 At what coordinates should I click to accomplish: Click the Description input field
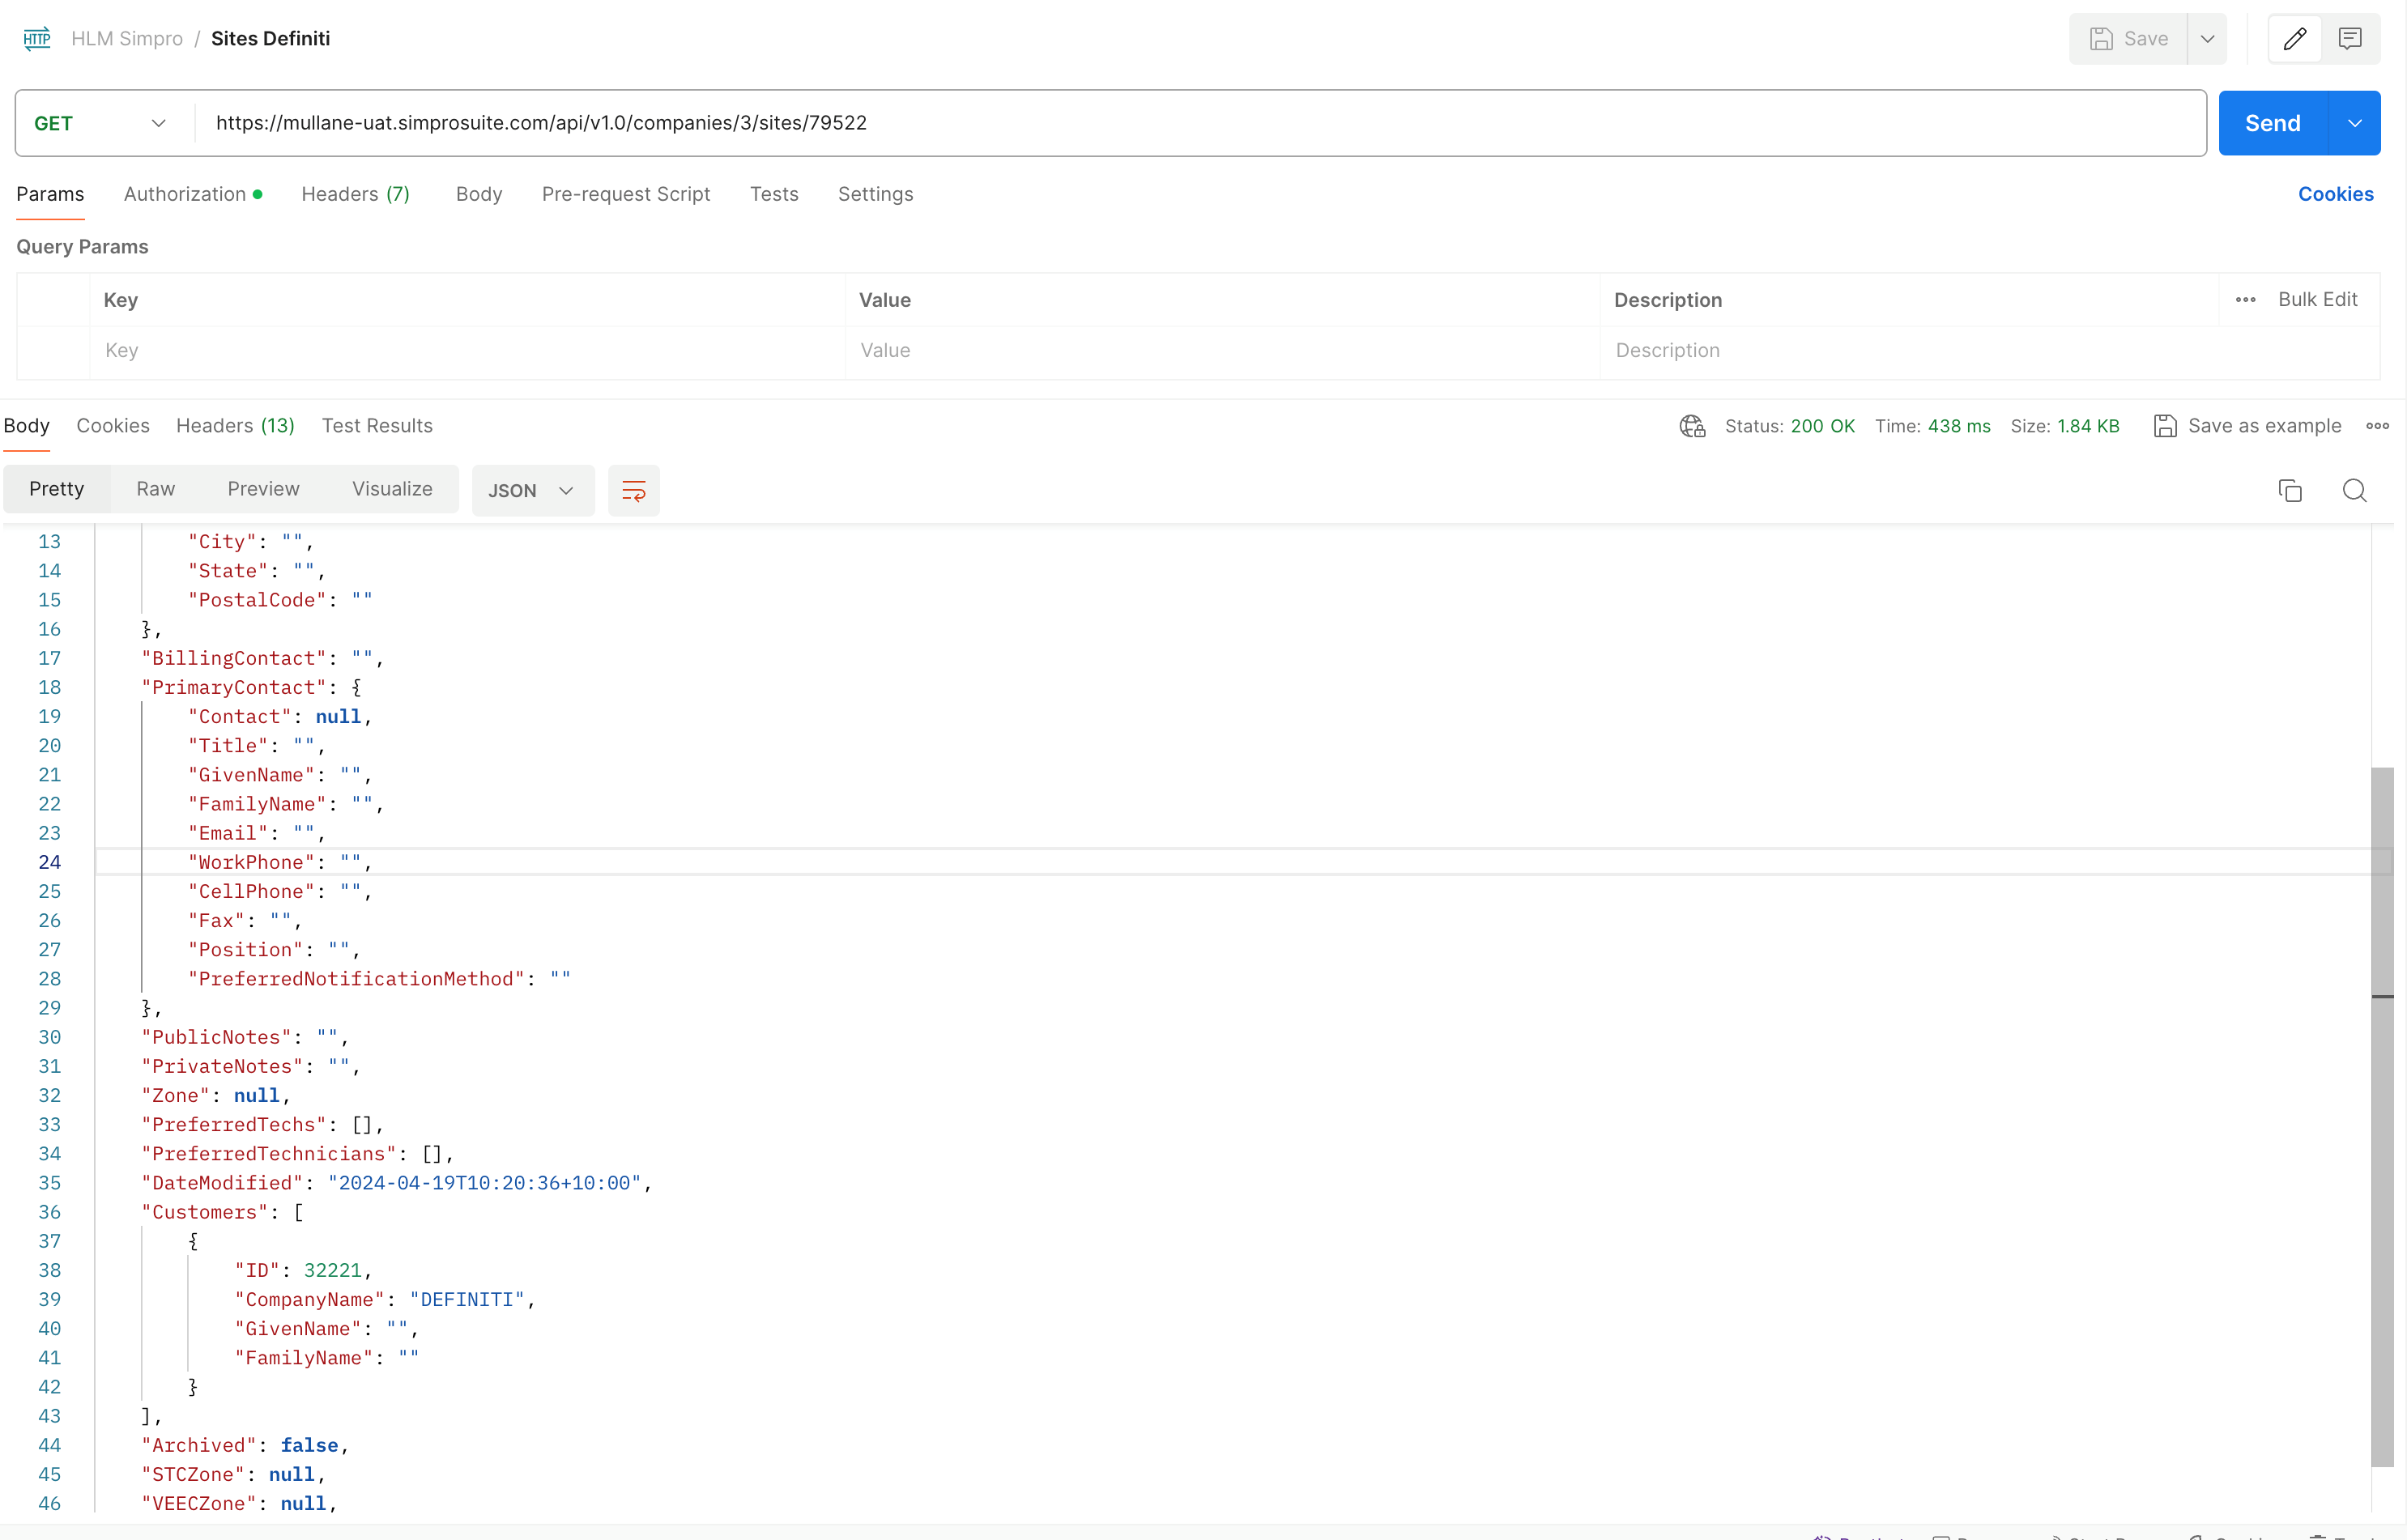[x=1988, y=351]
